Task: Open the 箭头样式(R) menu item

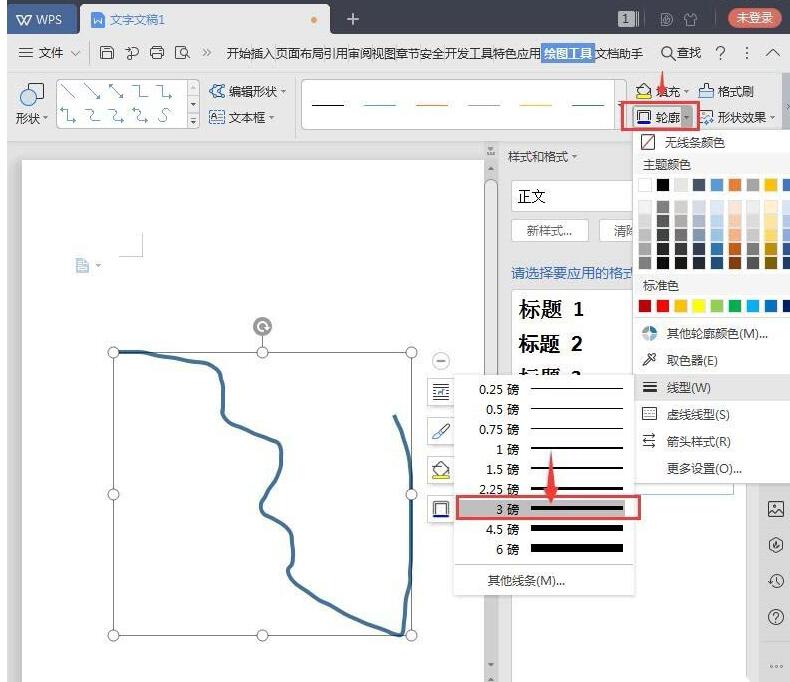Action: click(x=712, y=442)
